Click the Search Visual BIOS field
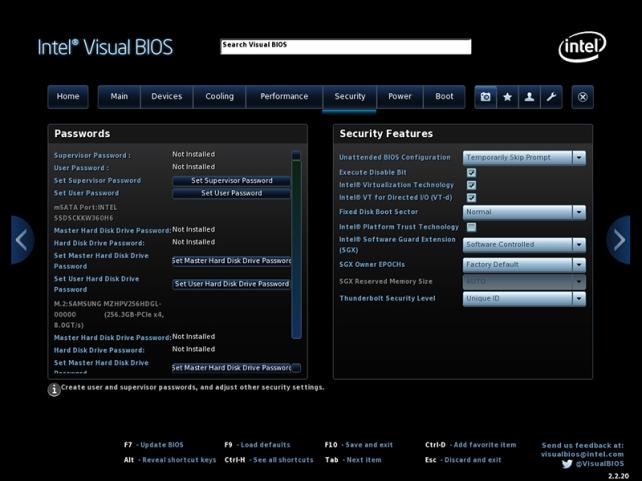This screenshot has width=642, height=481. click(x=345, y=46)
